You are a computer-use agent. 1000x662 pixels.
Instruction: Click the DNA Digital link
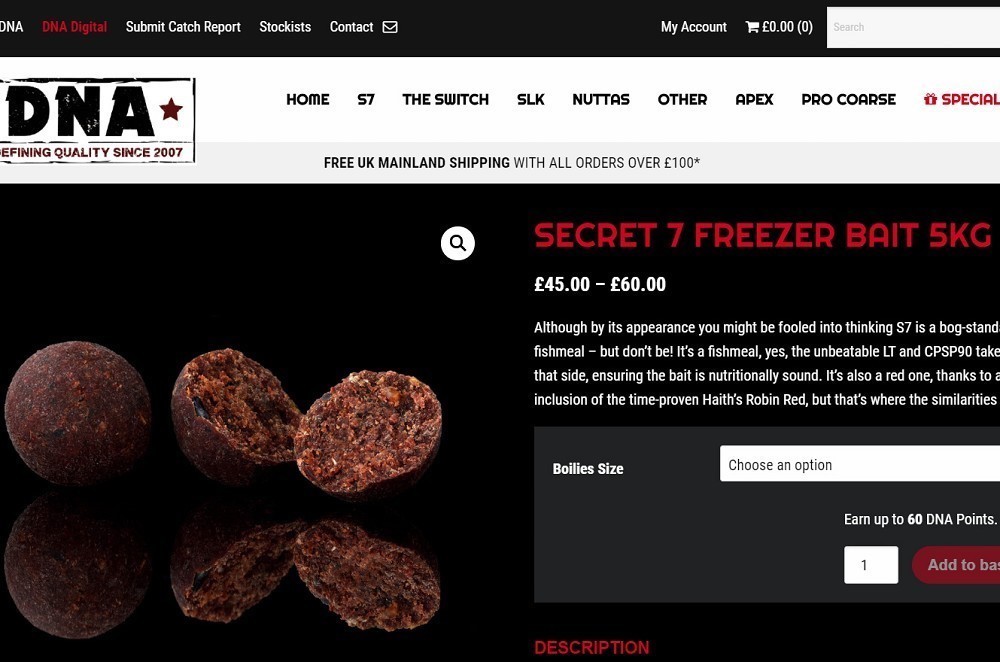(x=74, y=27)
